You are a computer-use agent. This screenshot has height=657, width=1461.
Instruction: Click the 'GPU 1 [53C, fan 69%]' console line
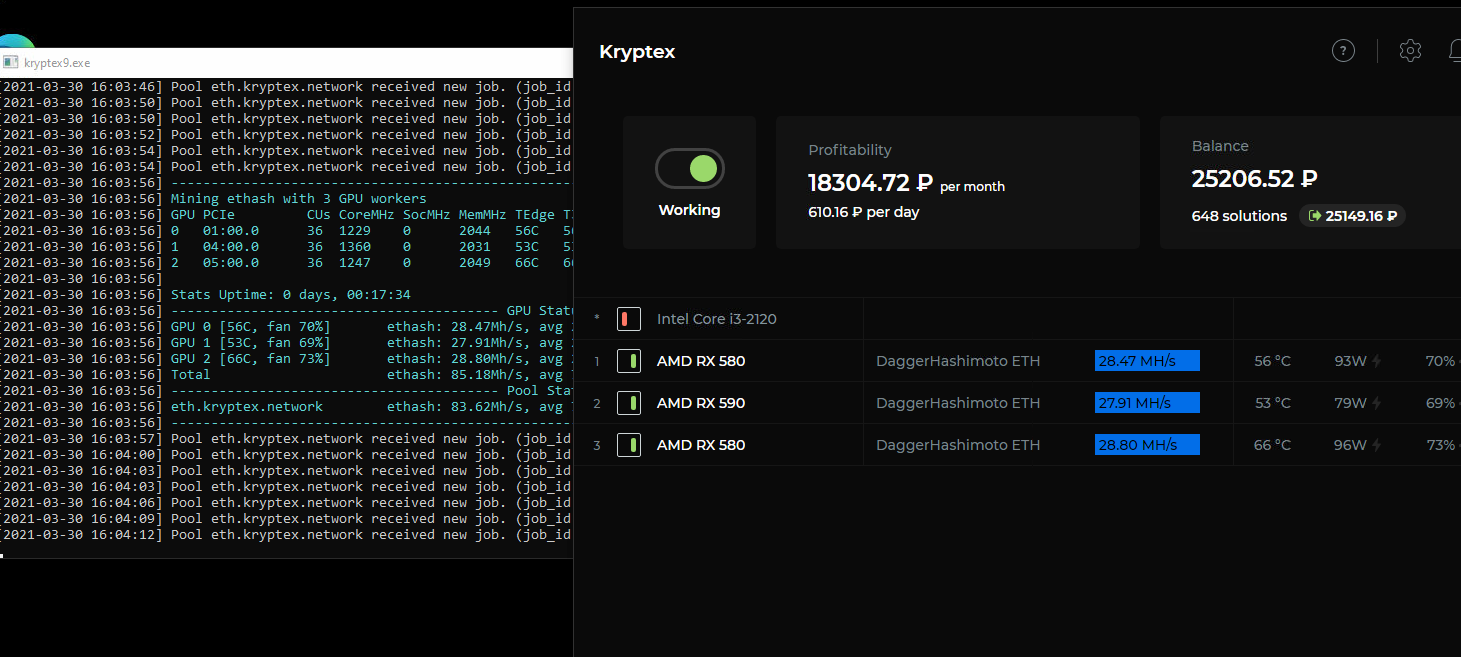pos(286,343)
